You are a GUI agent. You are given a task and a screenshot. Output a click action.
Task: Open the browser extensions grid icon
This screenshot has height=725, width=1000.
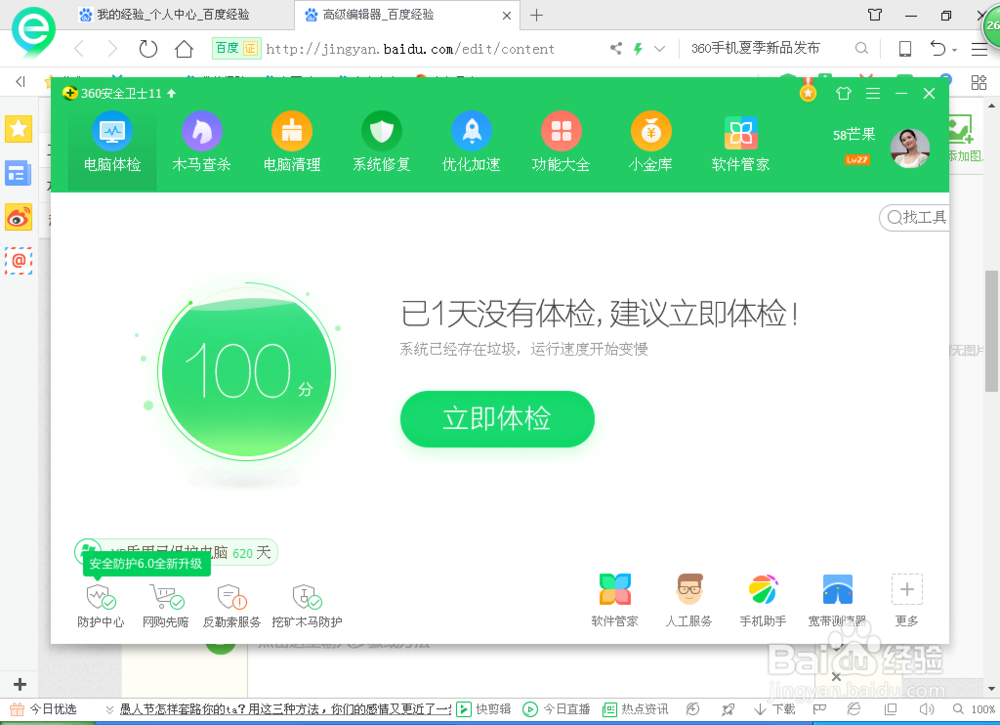[979, 82]
